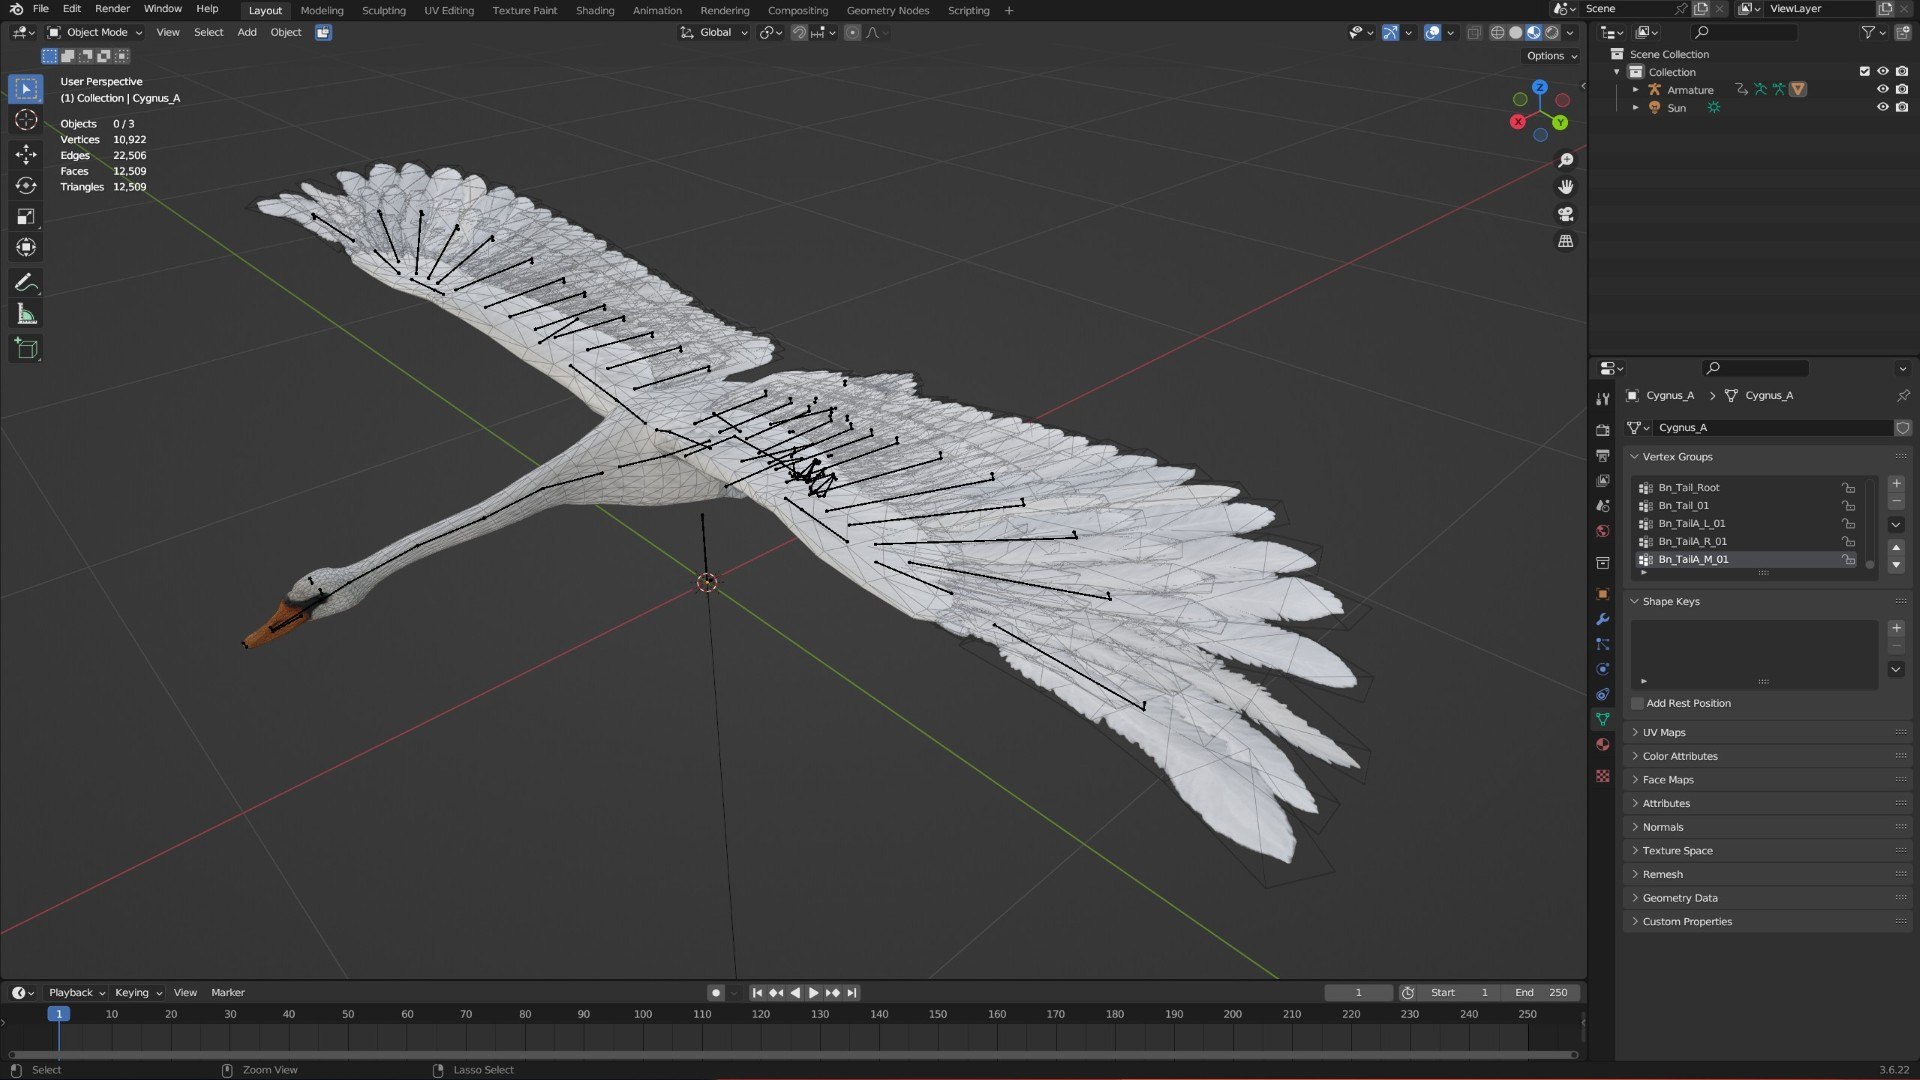Select the Add Cube tool

pos(26,349)
